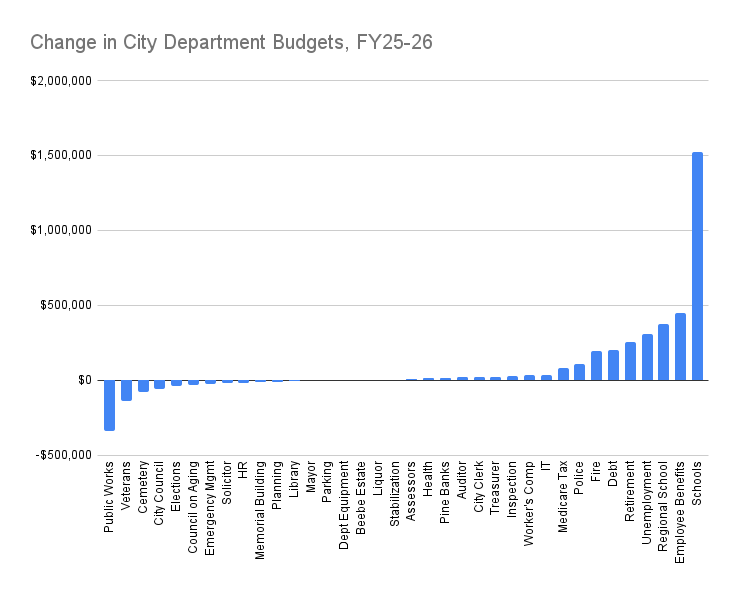Viewport: 738px width, 594px height.
Task: Select the Medicare Tax bar
Action: click(x=563, y=374)
